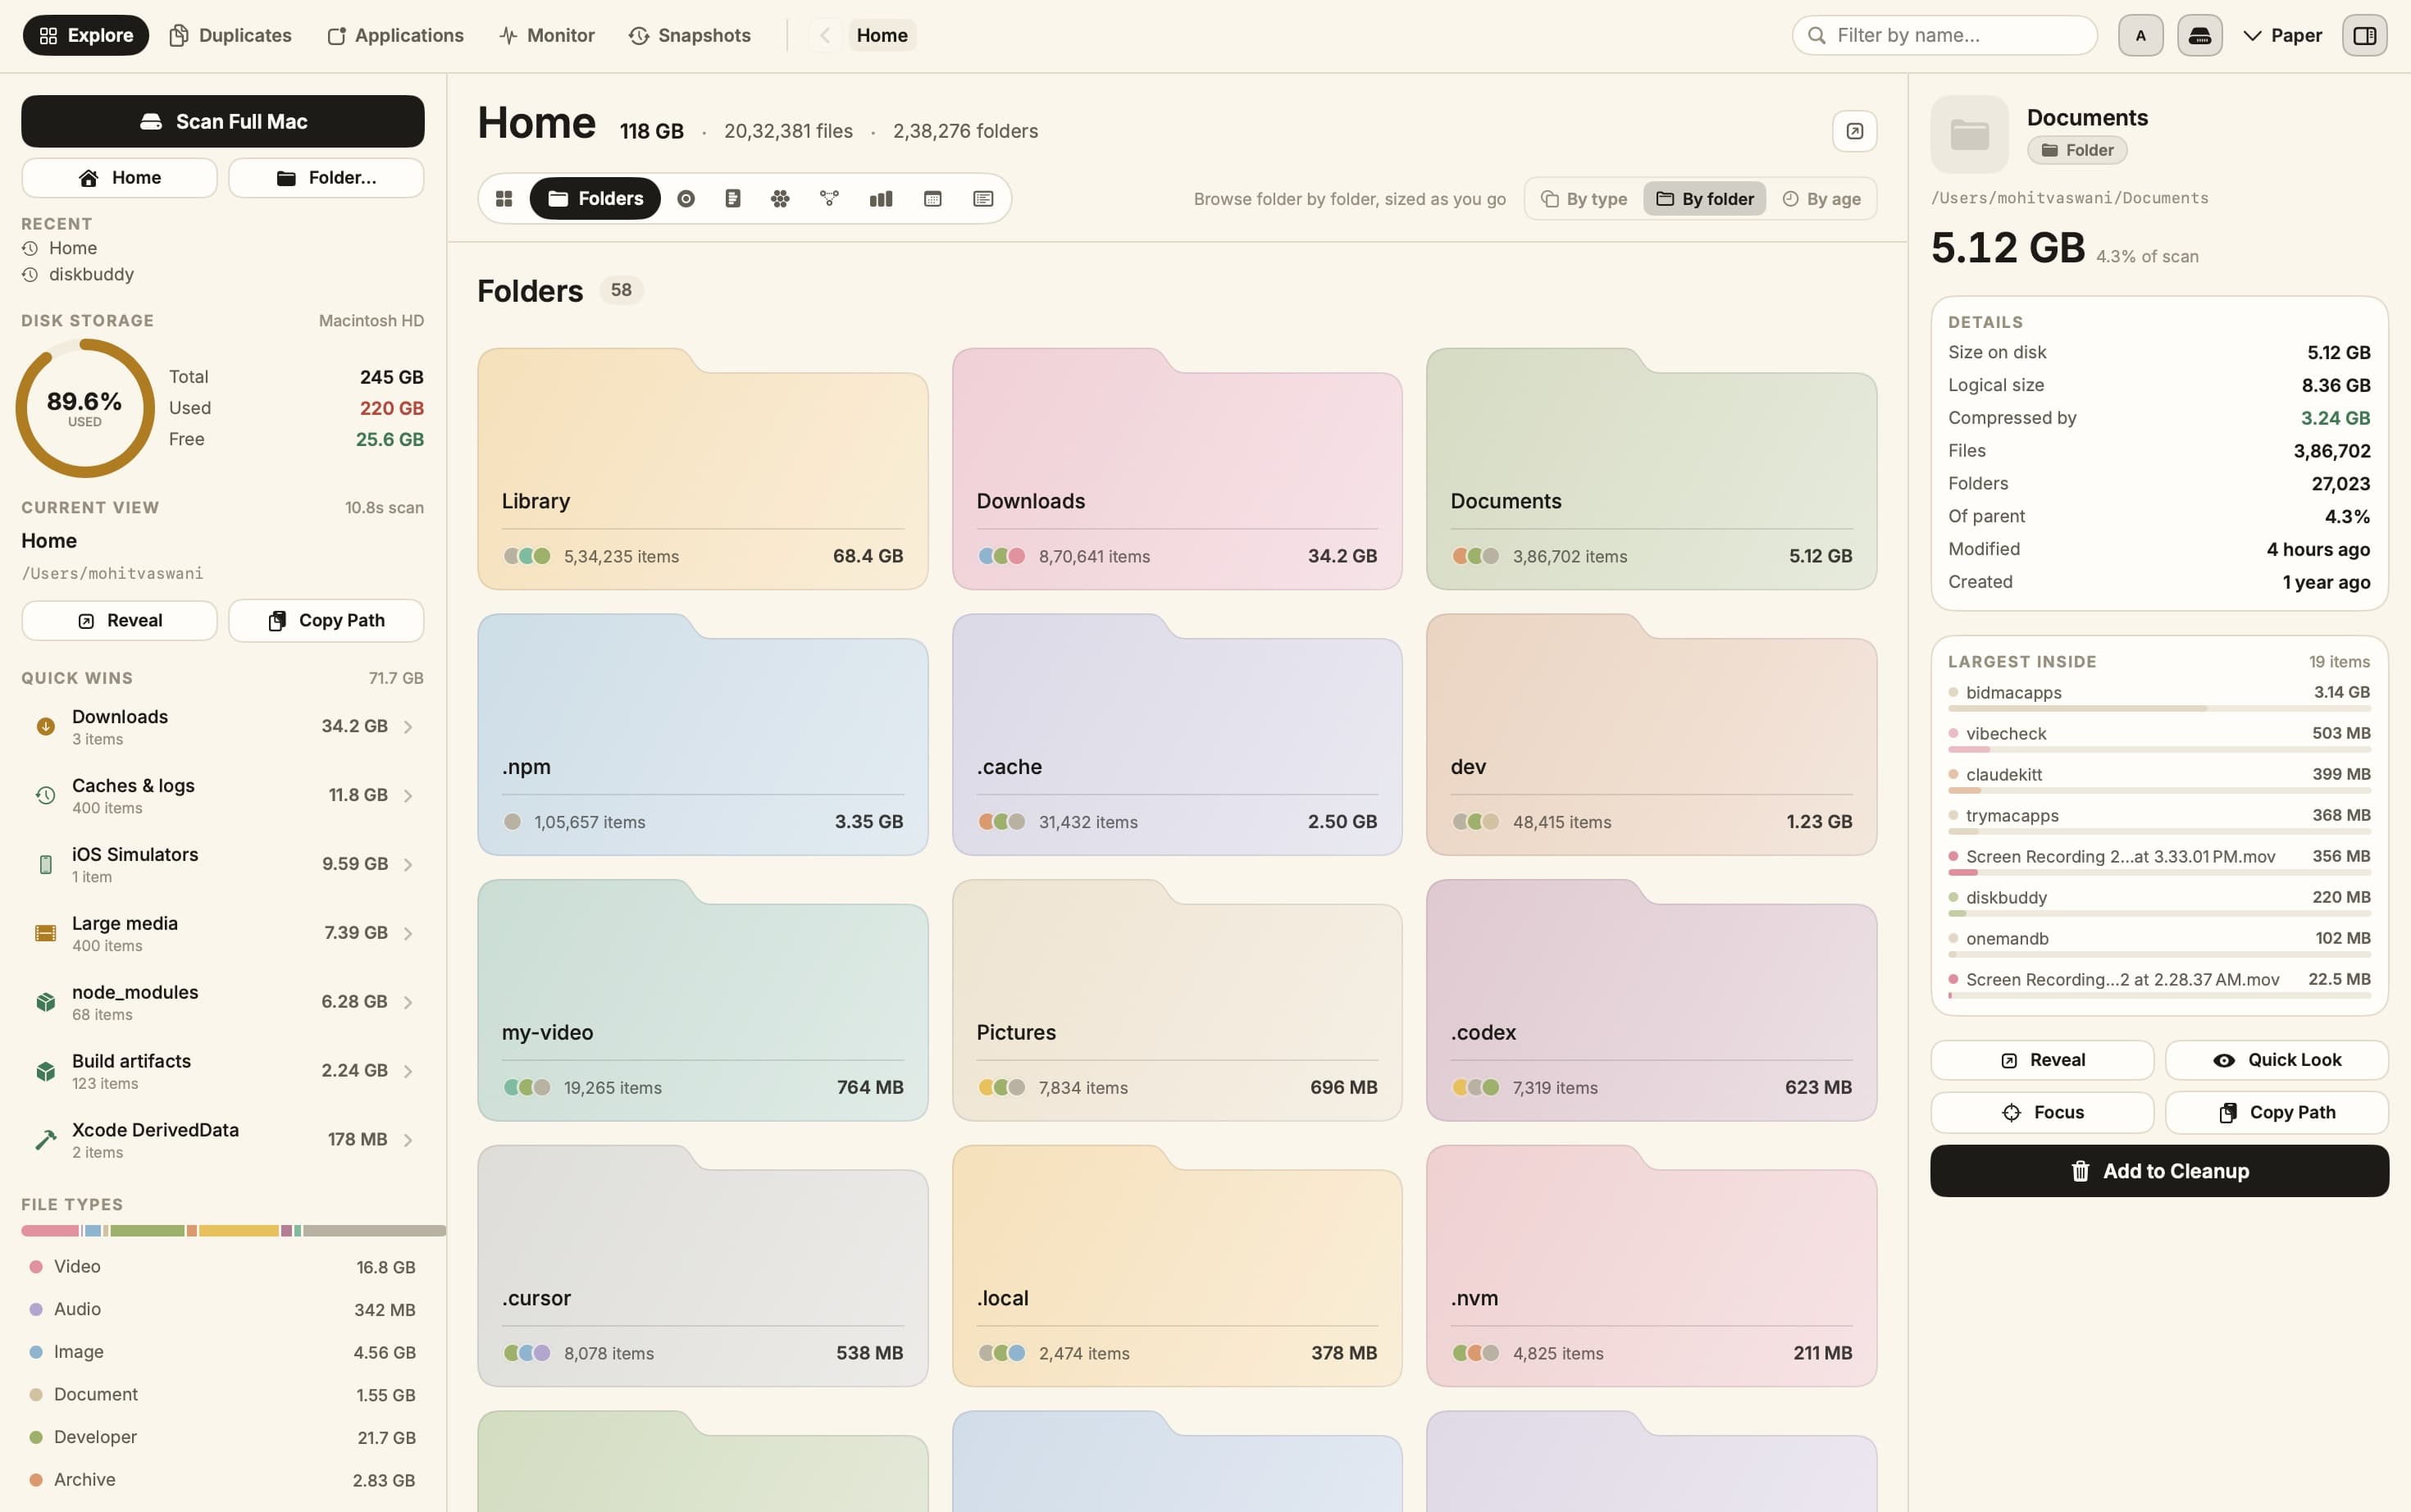Open the Library folder card
The image size is (2411, 1512).
click(702, 469)
